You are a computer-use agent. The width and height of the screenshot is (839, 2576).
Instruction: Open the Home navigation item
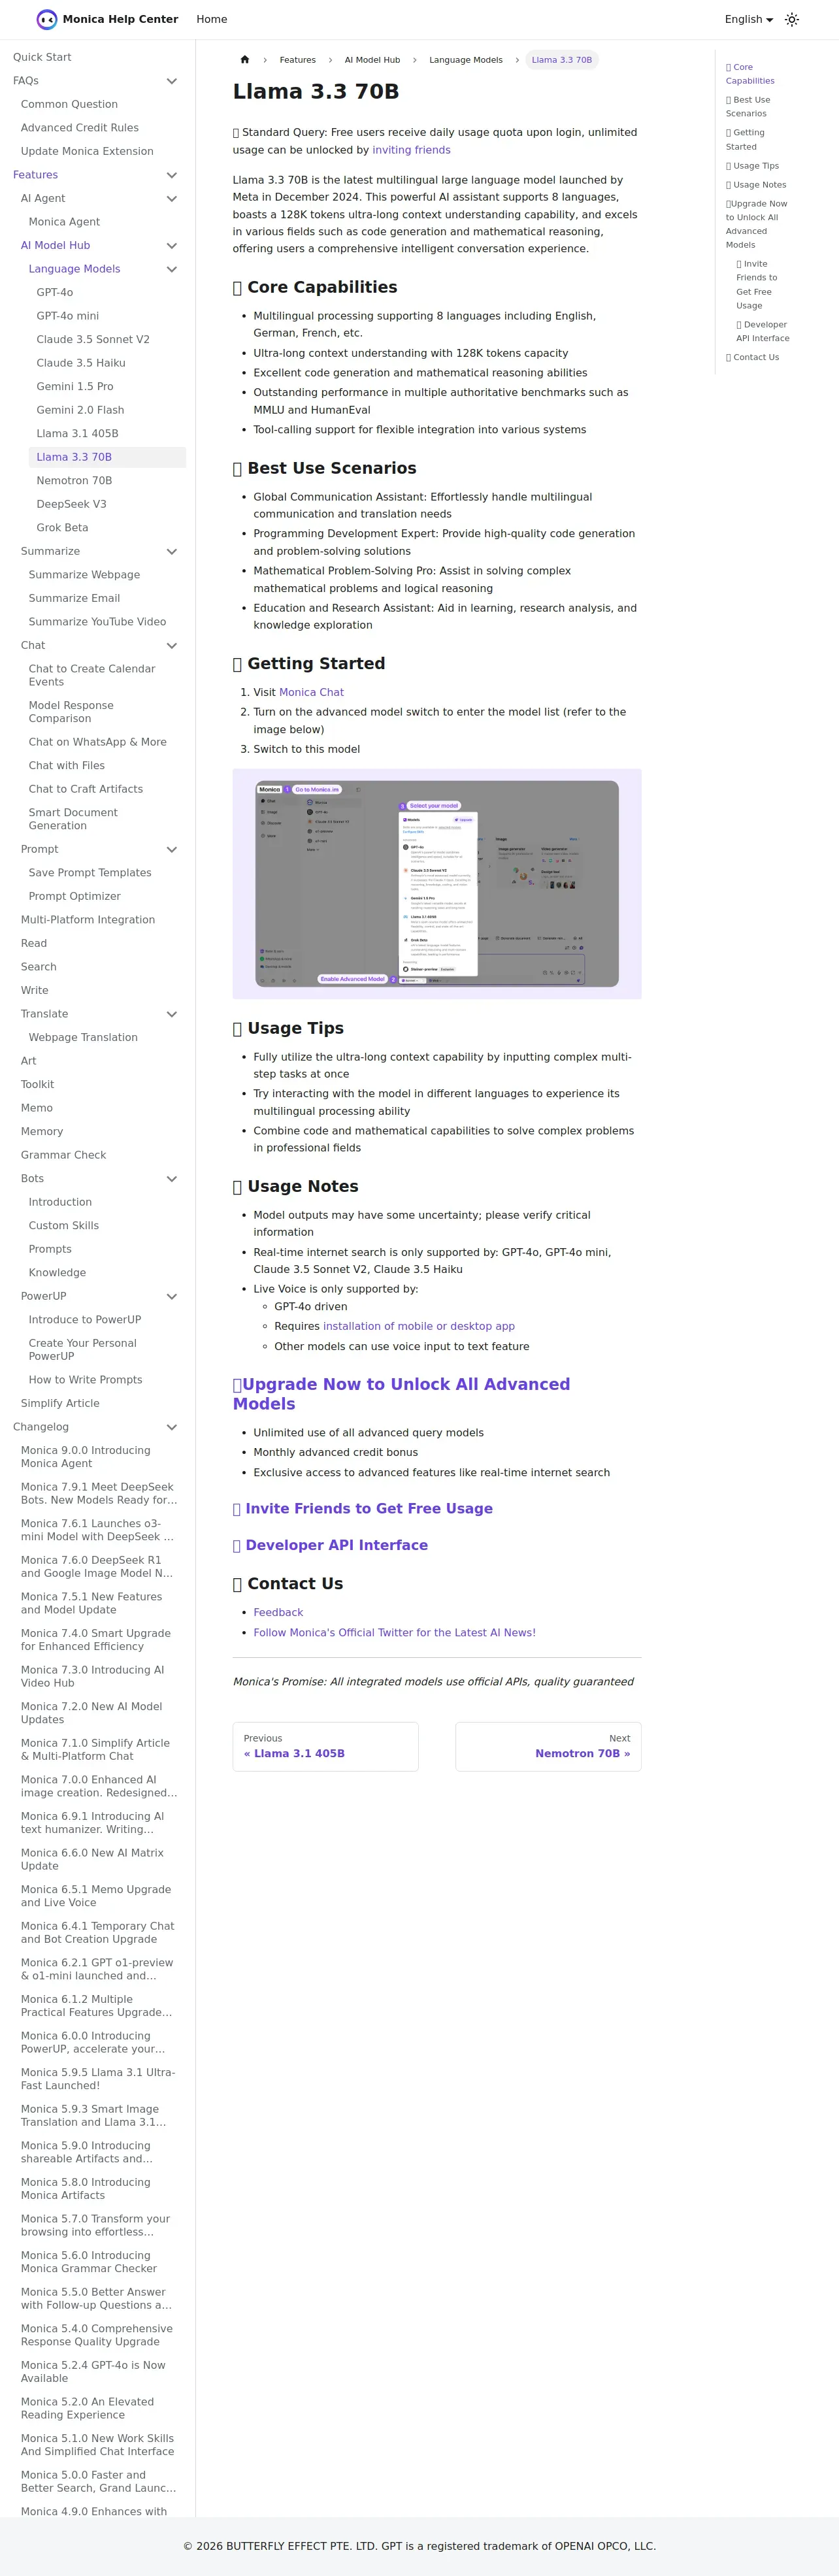coord(212,19)
